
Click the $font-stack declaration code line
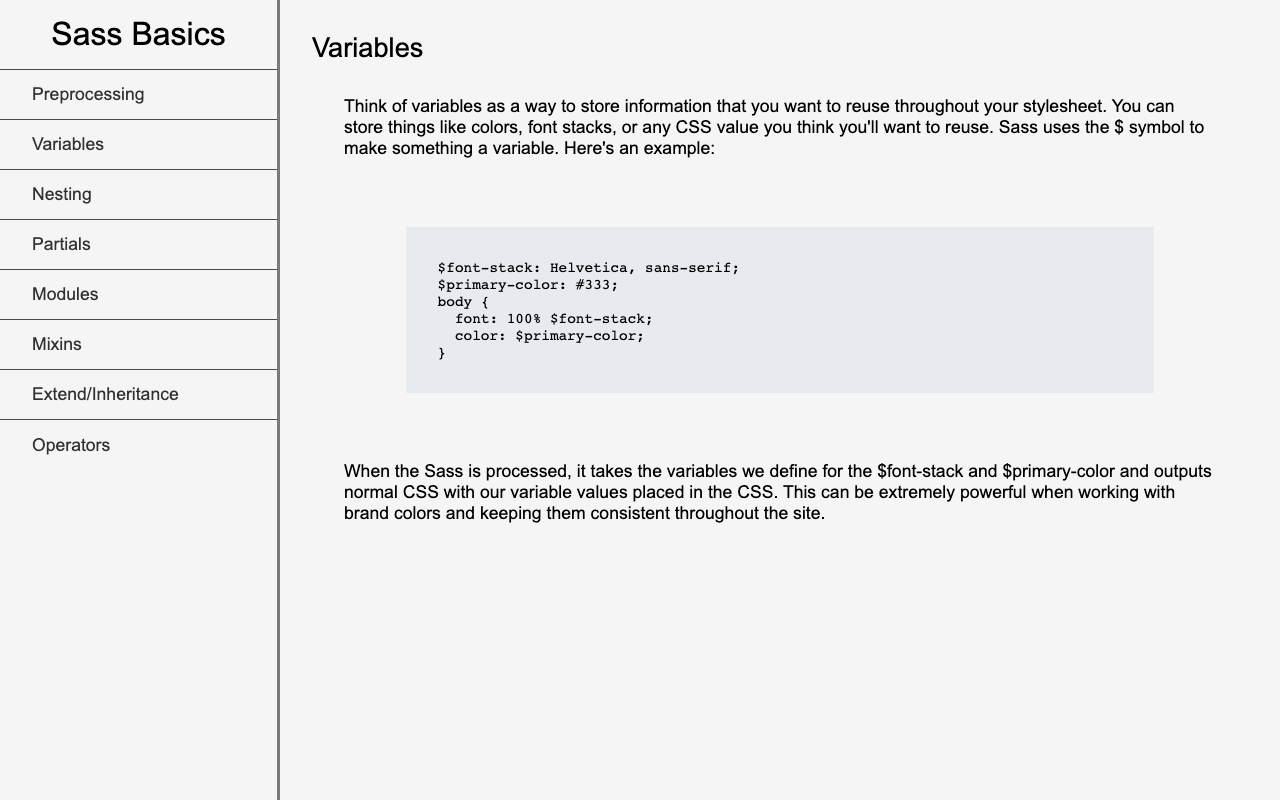tap(588, 268)
